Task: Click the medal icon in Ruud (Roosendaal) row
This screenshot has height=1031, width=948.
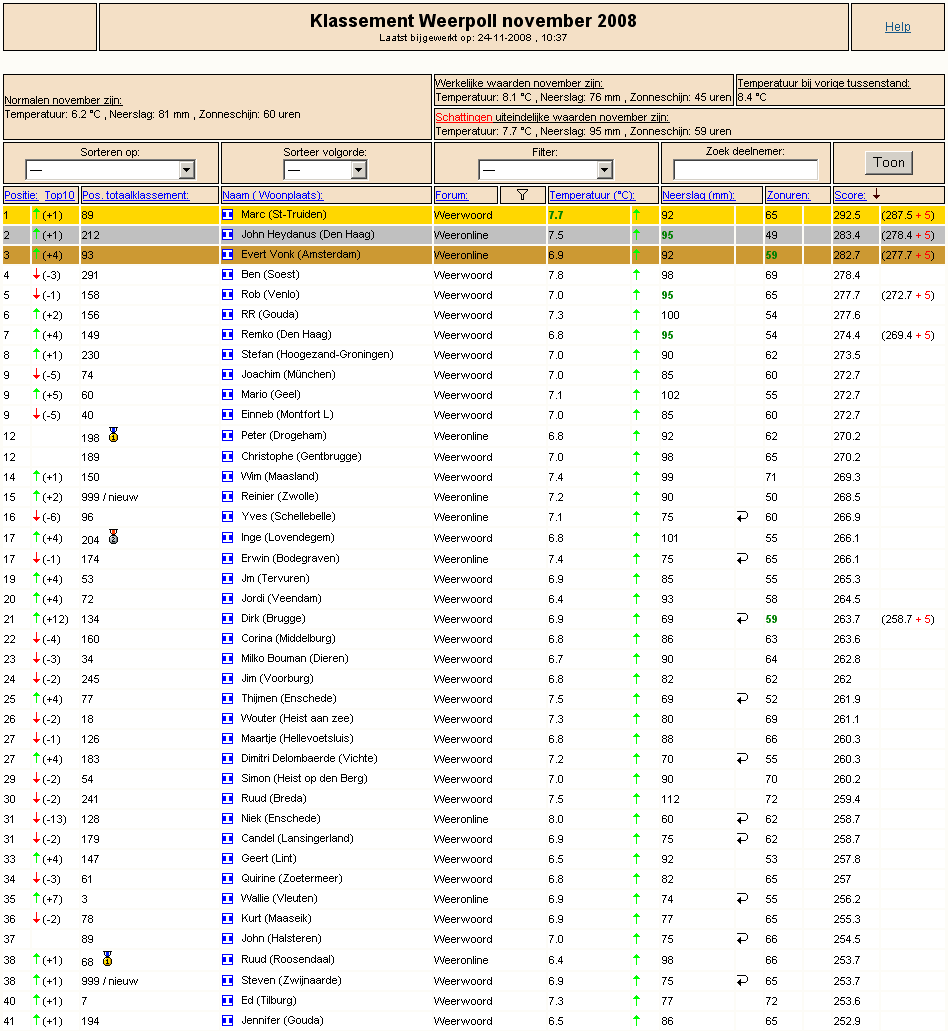Action: point(107,959)
